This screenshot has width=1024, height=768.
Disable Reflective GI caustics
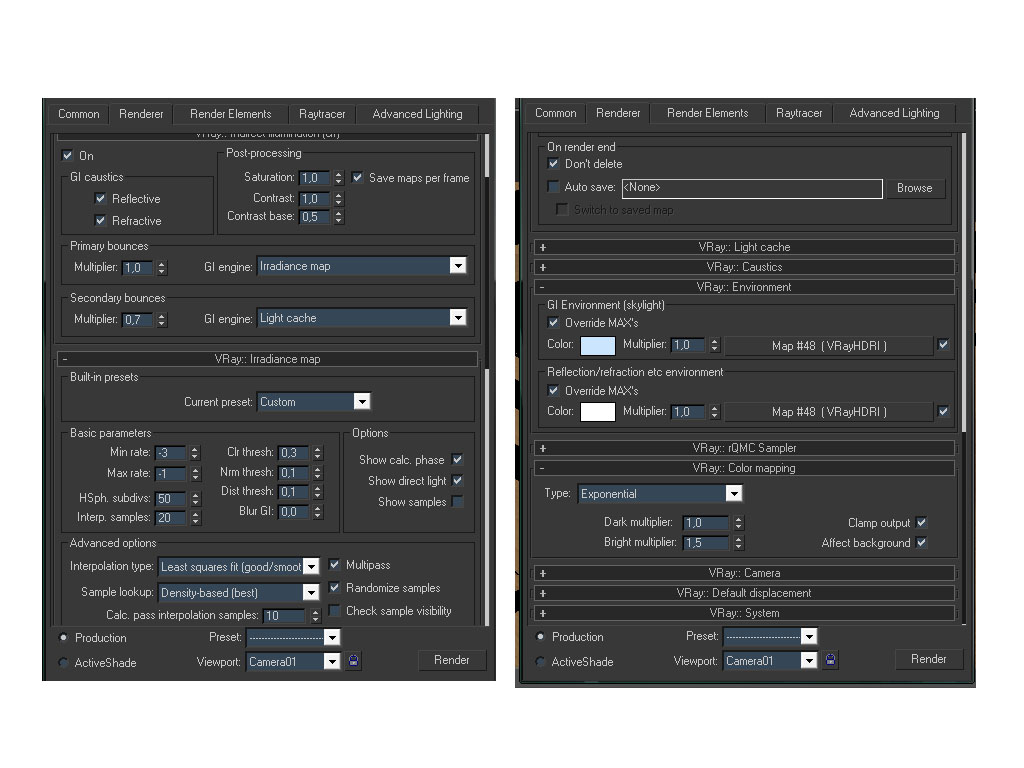point(100,198)
